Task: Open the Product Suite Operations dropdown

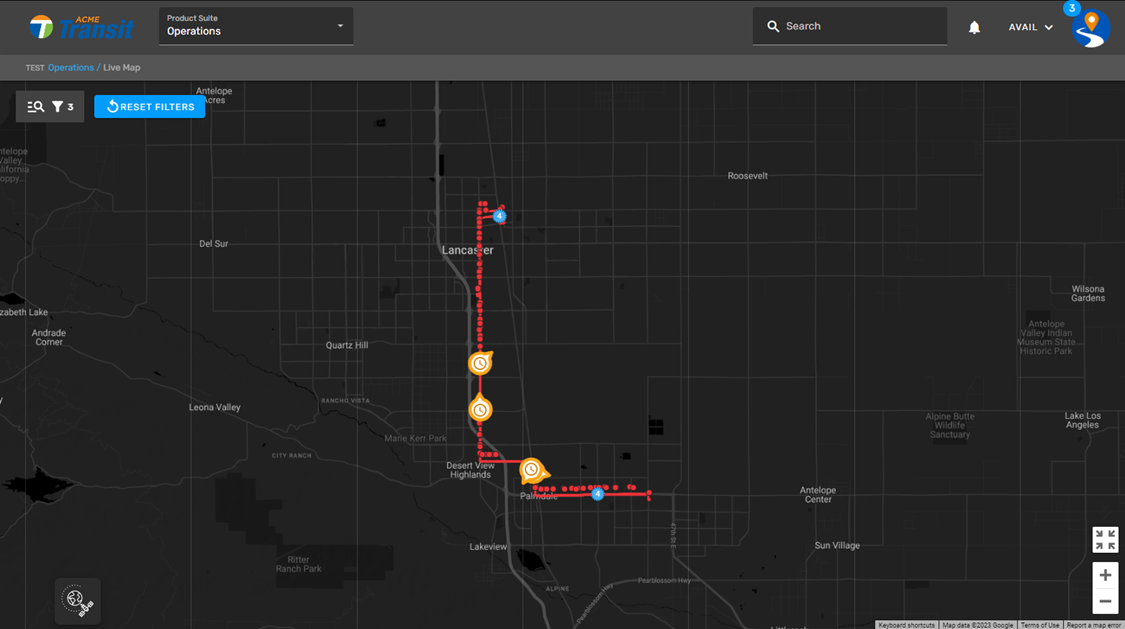Action: click(255, 26)
